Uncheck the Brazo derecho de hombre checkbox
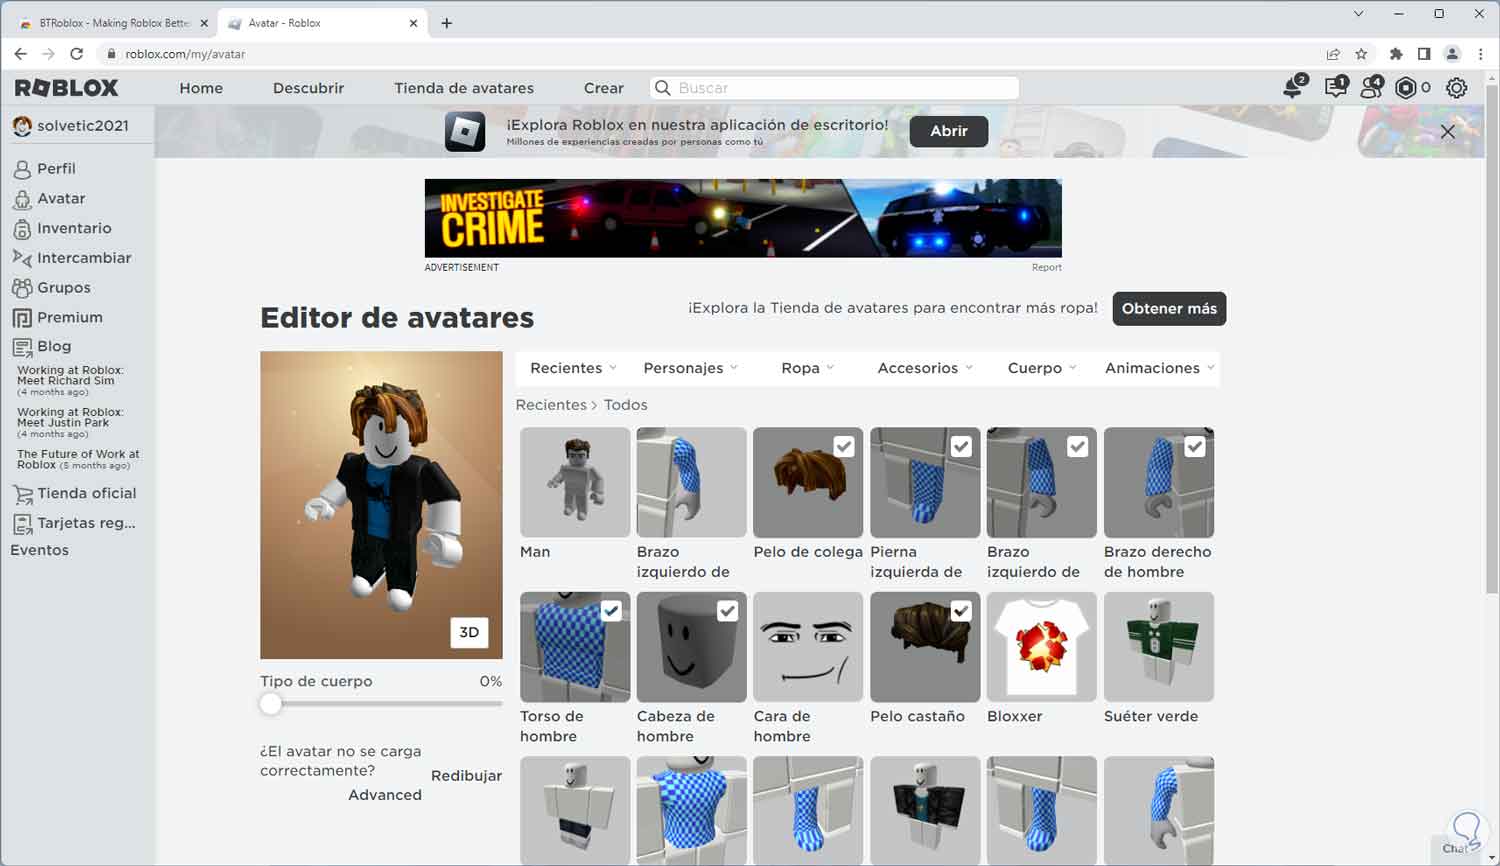 1195,447
